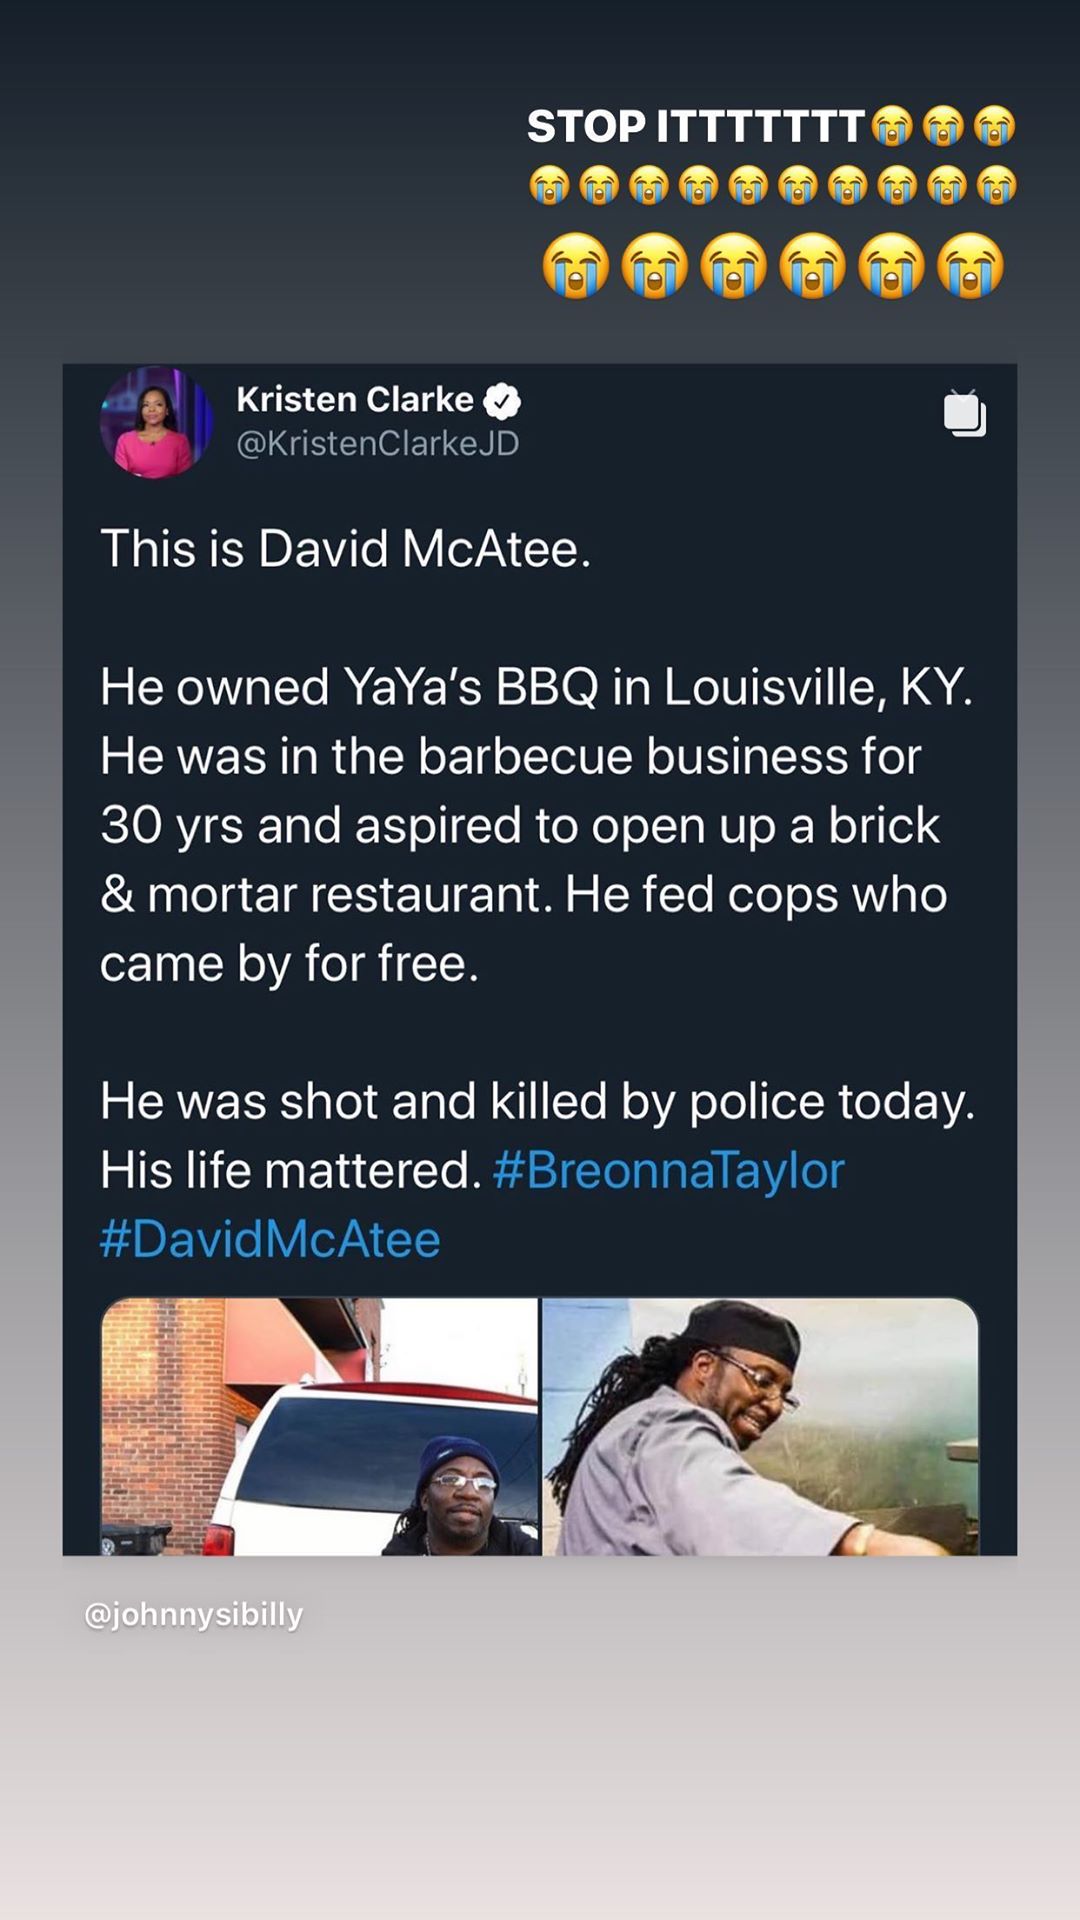The width and height of the screenshot is (1080, 1920).
Task: Tap the "His life mattered." text
Action: coord(291,1170)
